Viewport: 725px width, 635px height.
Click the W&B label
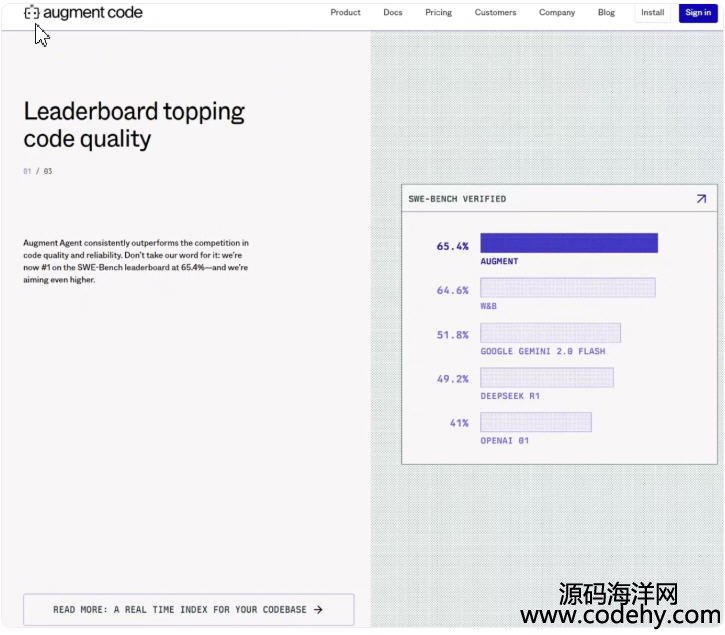point(488,306)
